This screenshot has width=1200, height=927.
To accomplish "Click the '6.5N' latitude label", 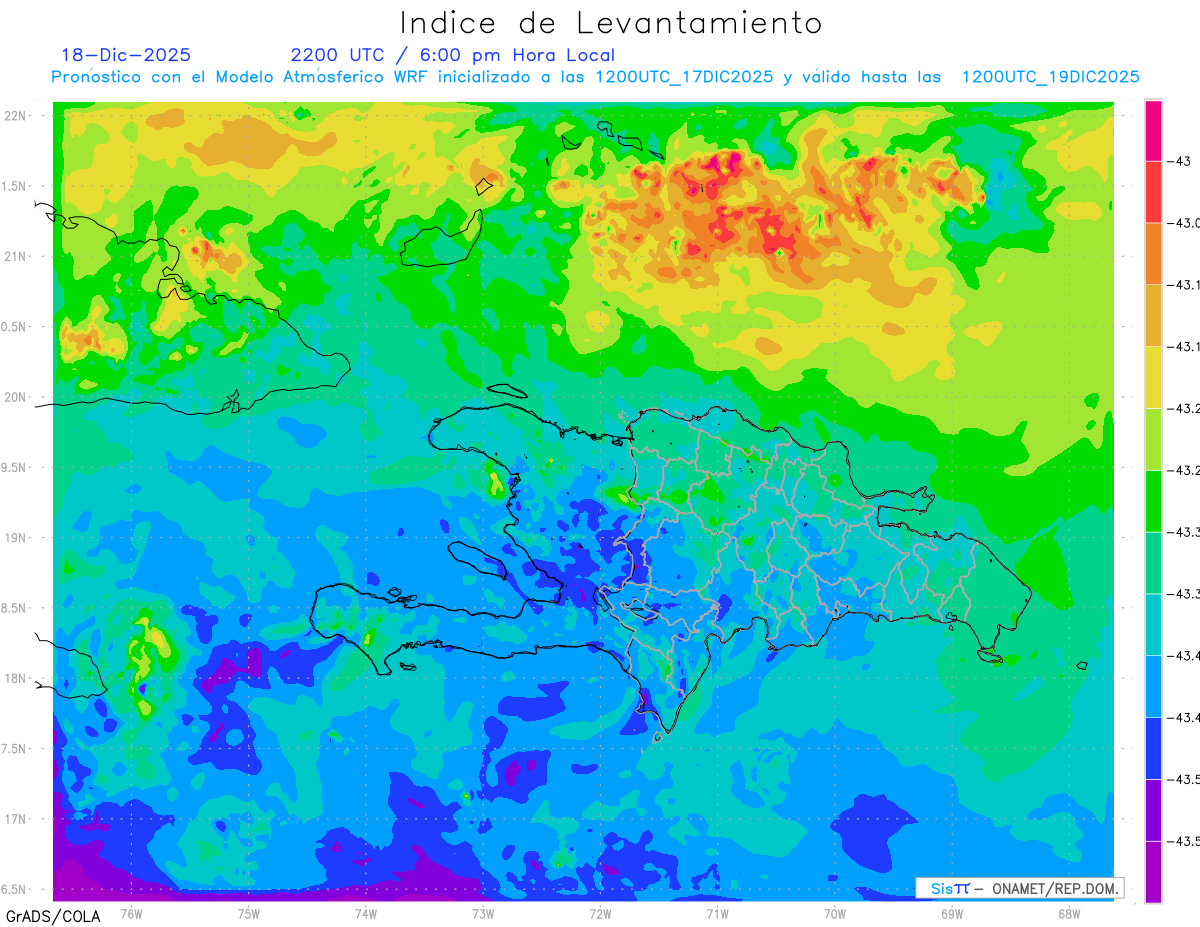I will [16, 890].
